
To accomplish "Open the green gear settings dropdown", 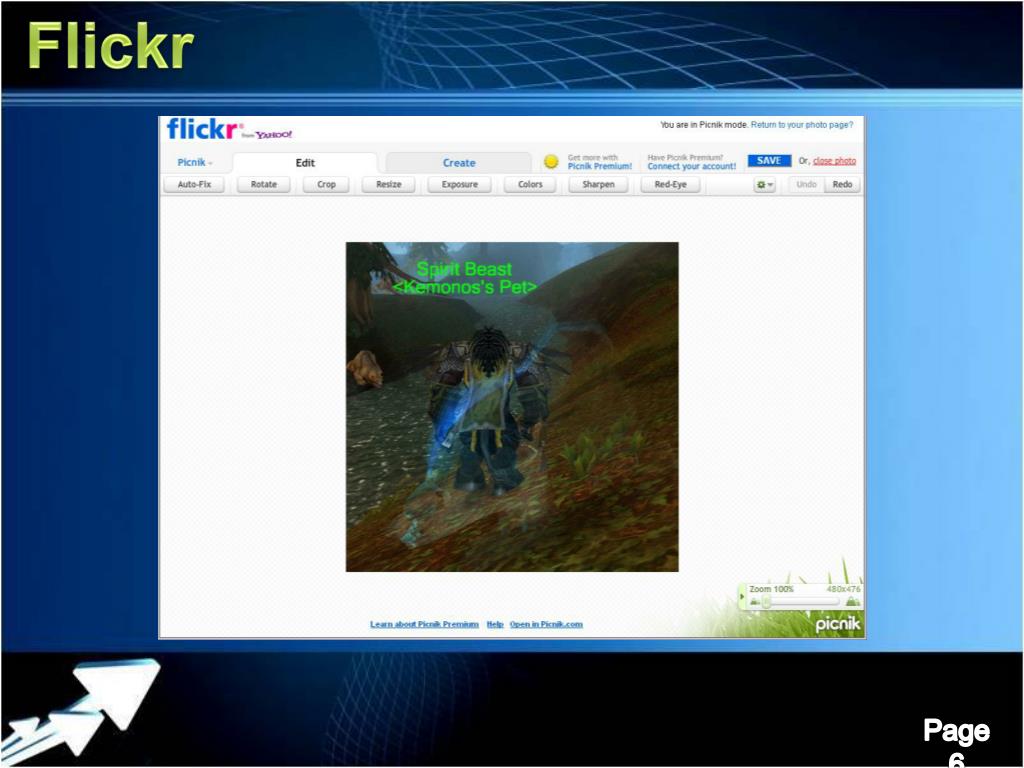I will (764, 185).
